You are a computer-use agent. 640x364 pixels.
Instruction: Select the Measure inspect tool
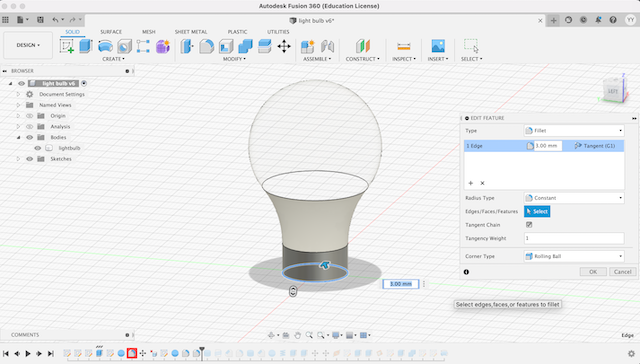click(404, 46)
